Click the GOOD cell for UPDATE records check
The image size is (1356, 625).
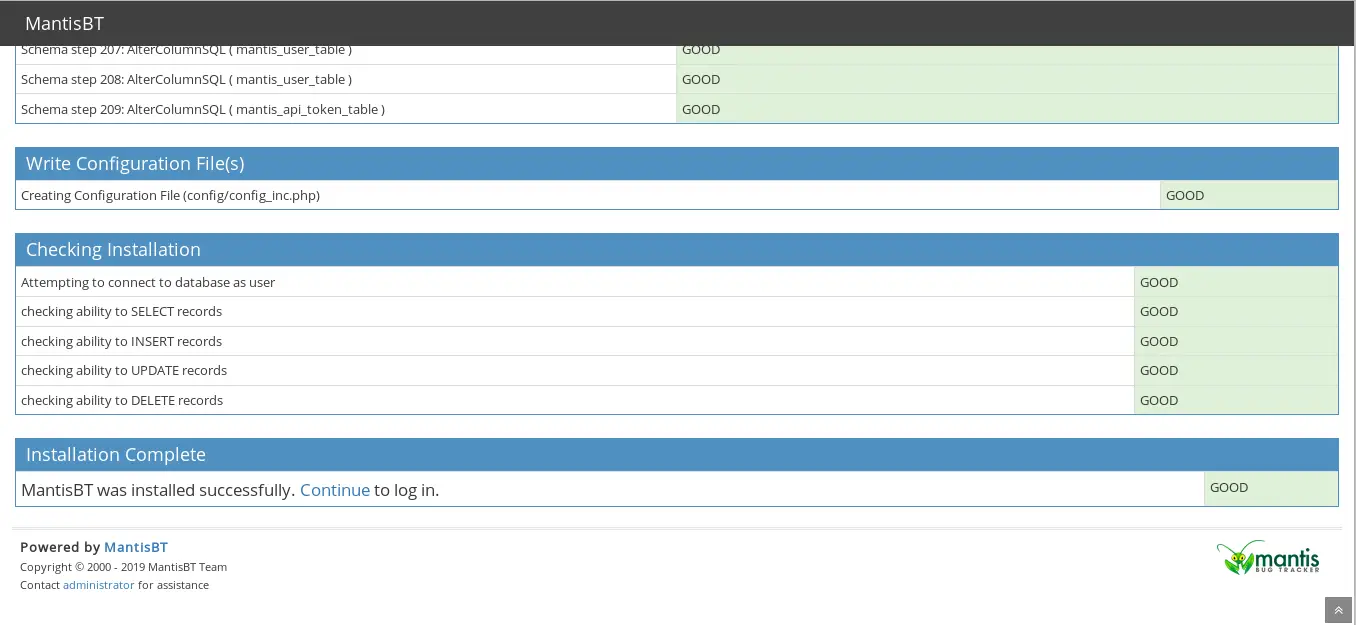tap(1158, 370)
